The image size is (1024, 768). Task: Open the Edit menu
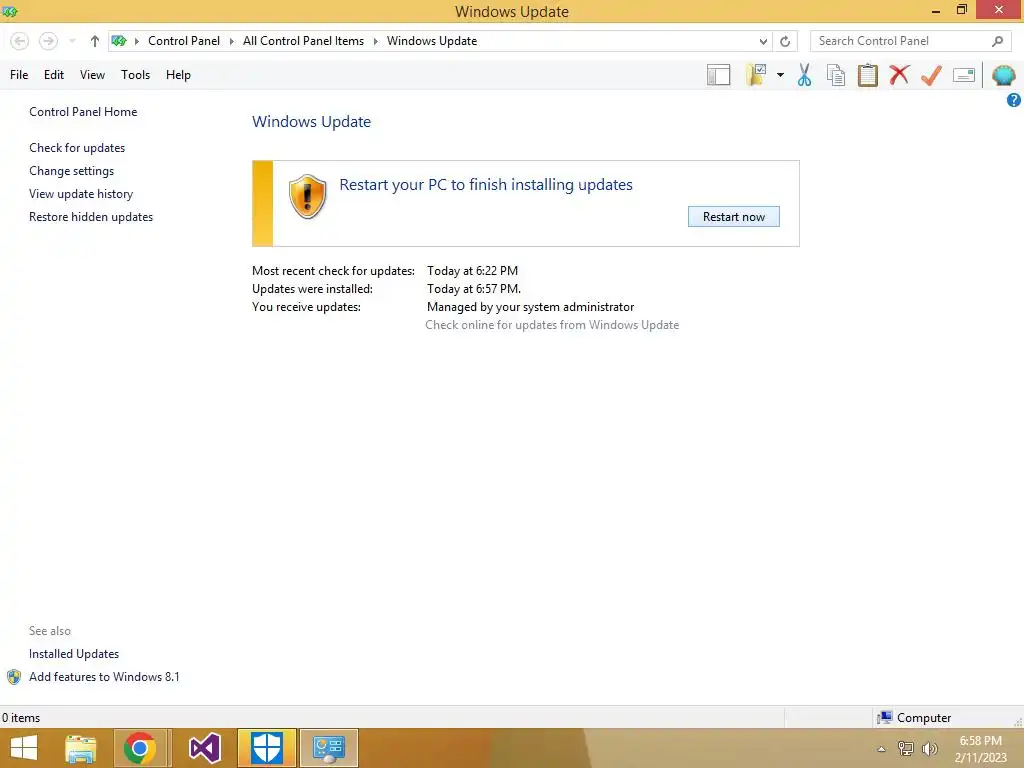(x=54, y=75)
